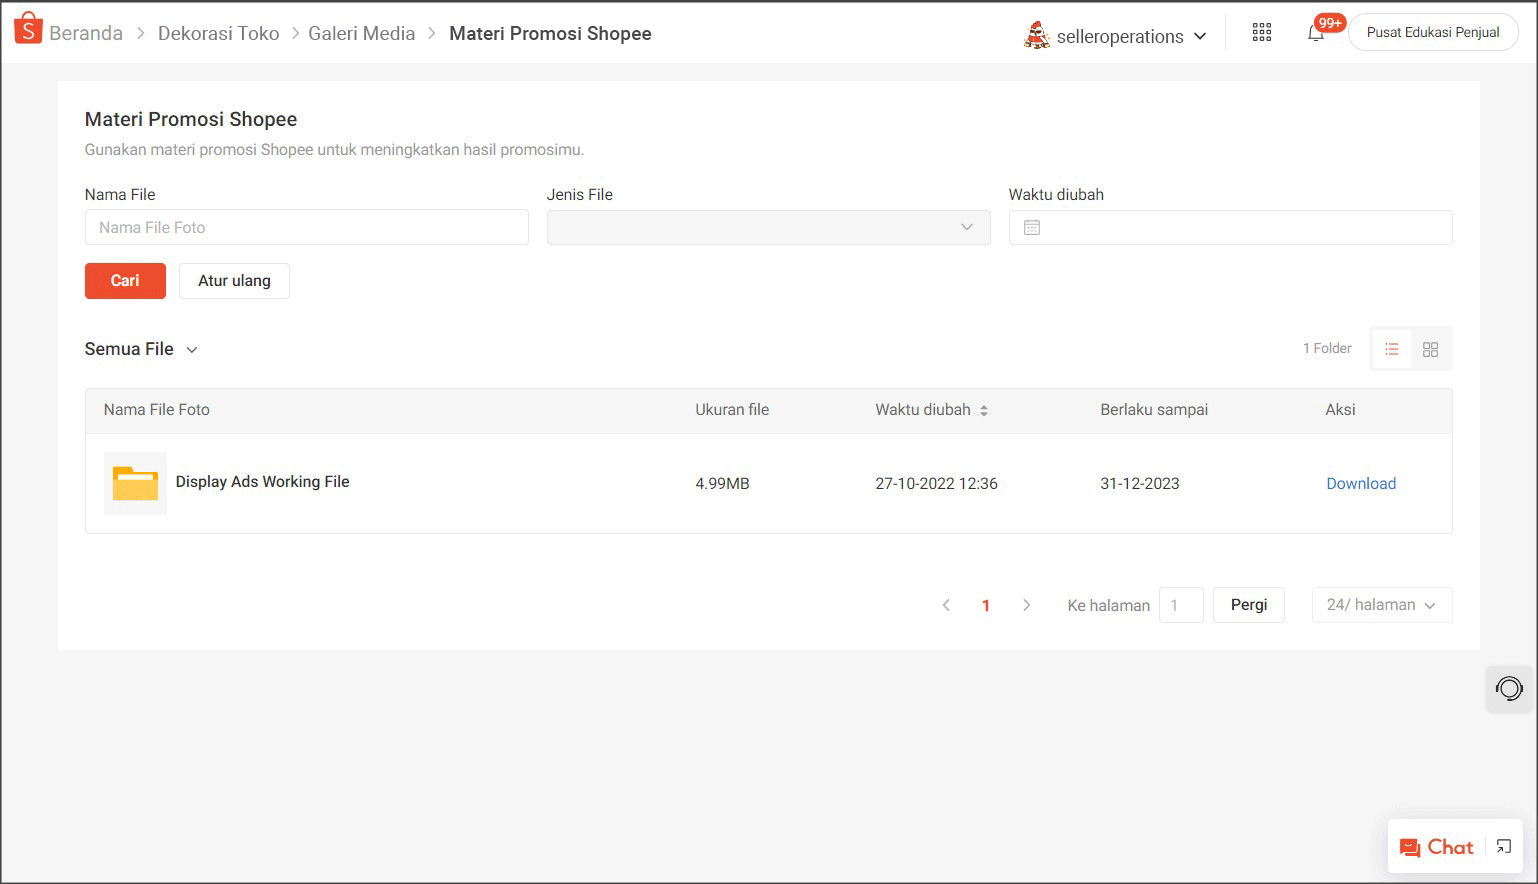Click the Pusat Edukasi Penjual button
This screenshot has height=884, width=1538.
pos(1433,32)
